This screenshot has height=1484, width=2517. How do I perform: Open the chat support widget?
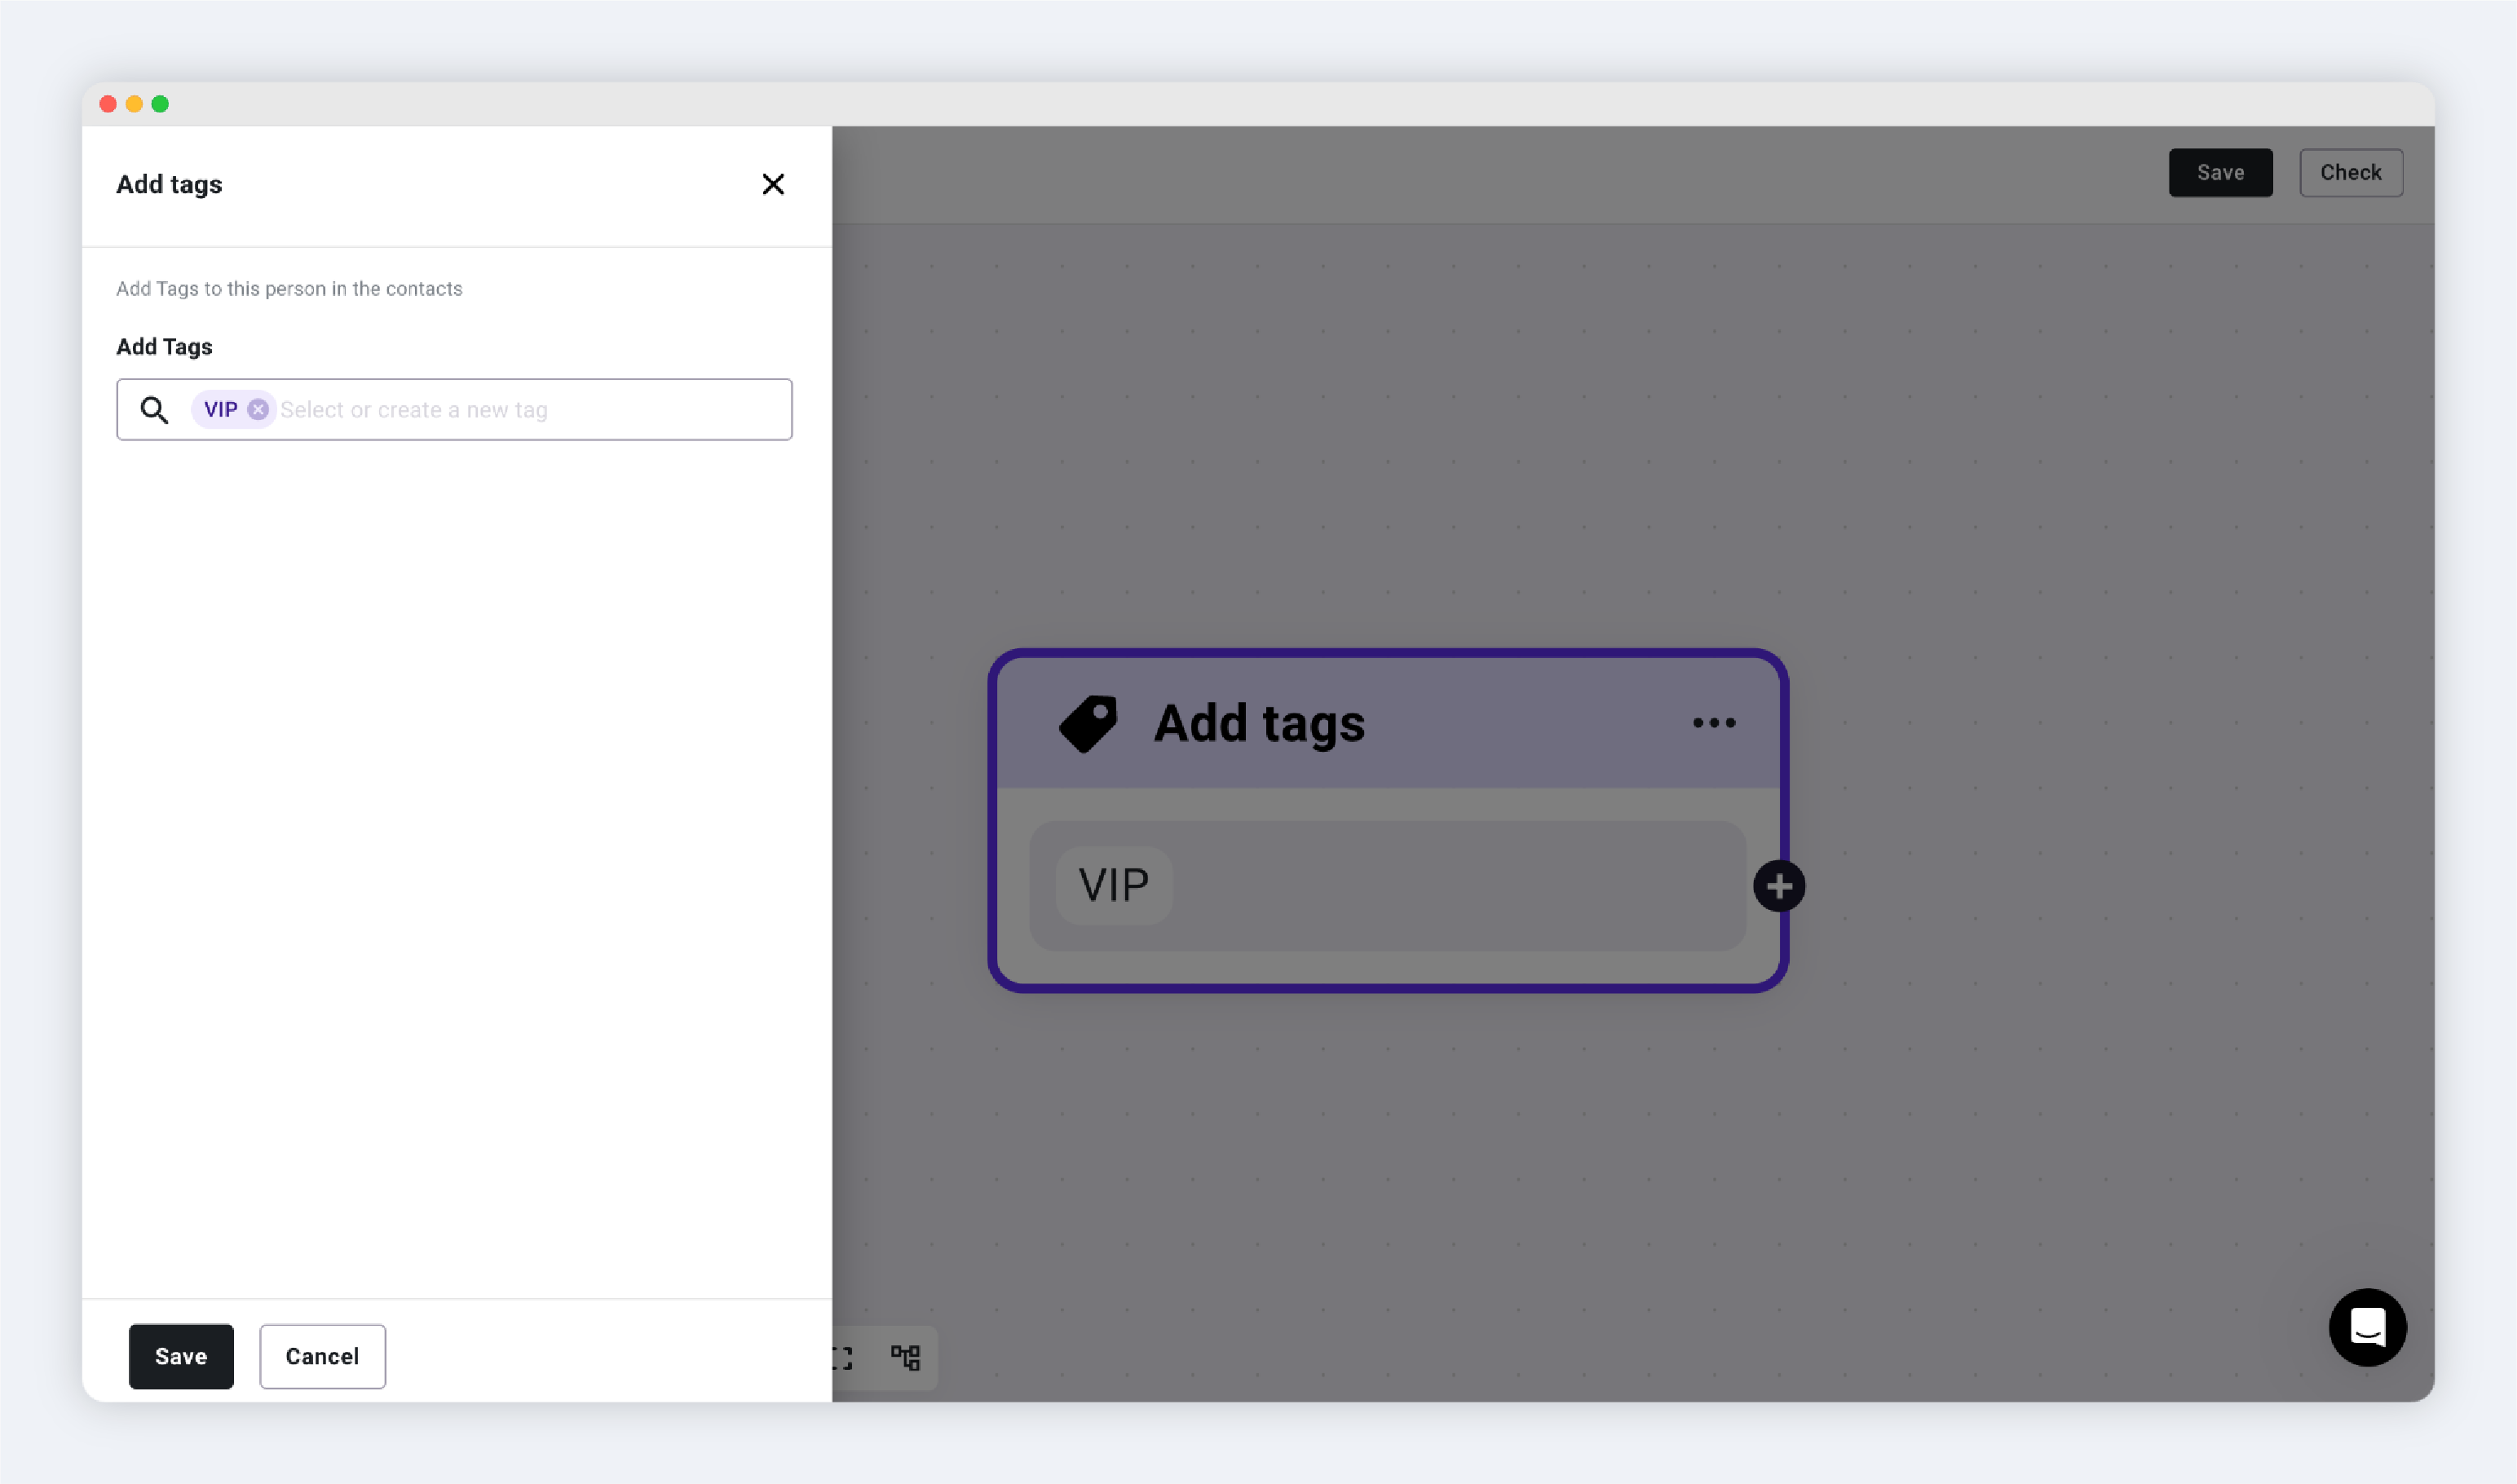(x=2367, y=1327)
